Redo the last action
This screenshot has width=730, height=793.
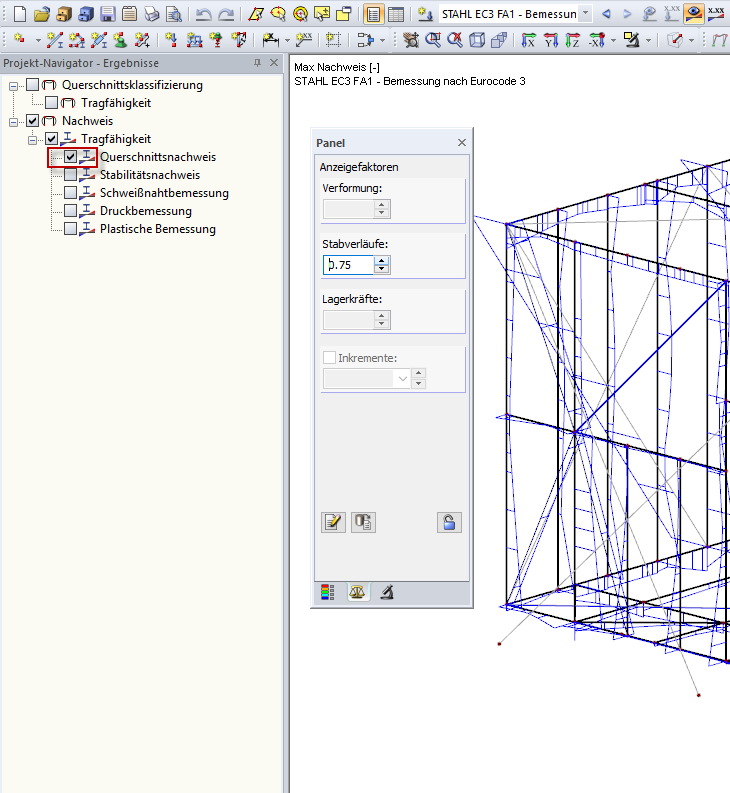[226, 14]
